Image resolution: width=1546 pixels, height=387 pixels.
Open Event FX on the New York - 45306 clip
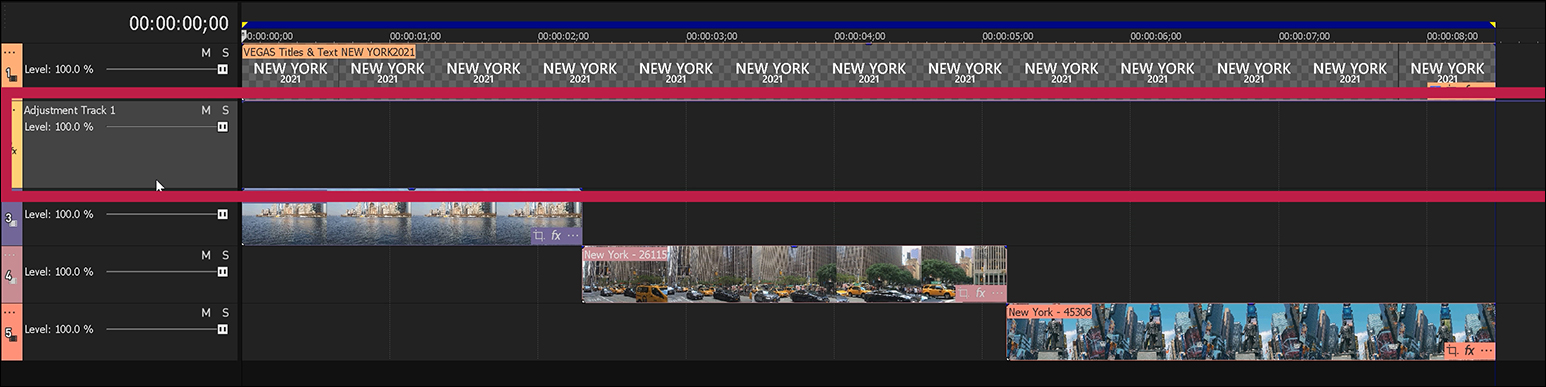coord(1469,351)
